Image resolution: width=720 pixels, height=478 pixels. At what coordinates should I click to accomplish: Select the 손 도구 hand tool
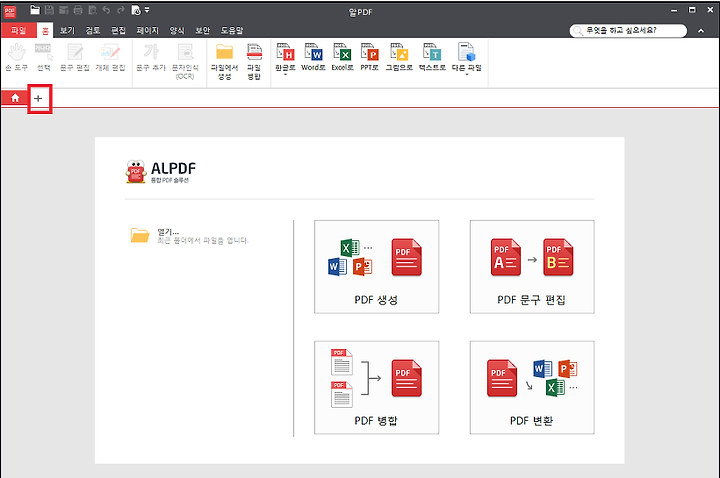pos(17,57)
